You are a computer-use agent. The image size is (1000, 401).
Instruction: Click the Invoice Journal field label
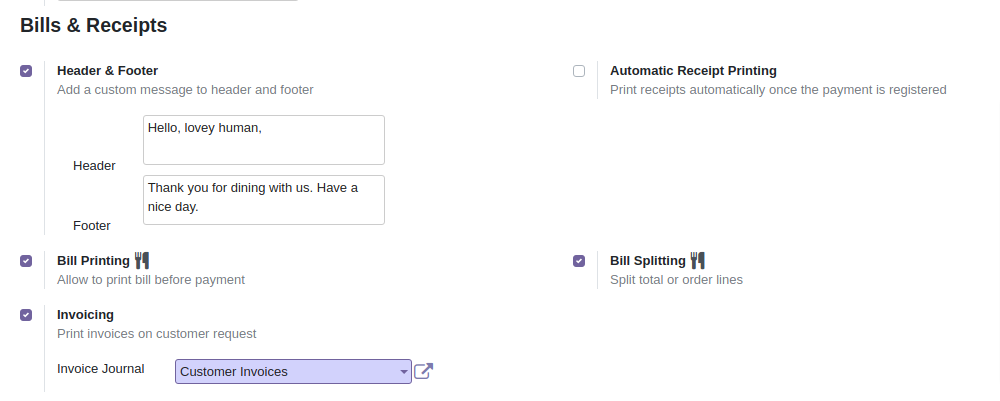pos(100,368)
